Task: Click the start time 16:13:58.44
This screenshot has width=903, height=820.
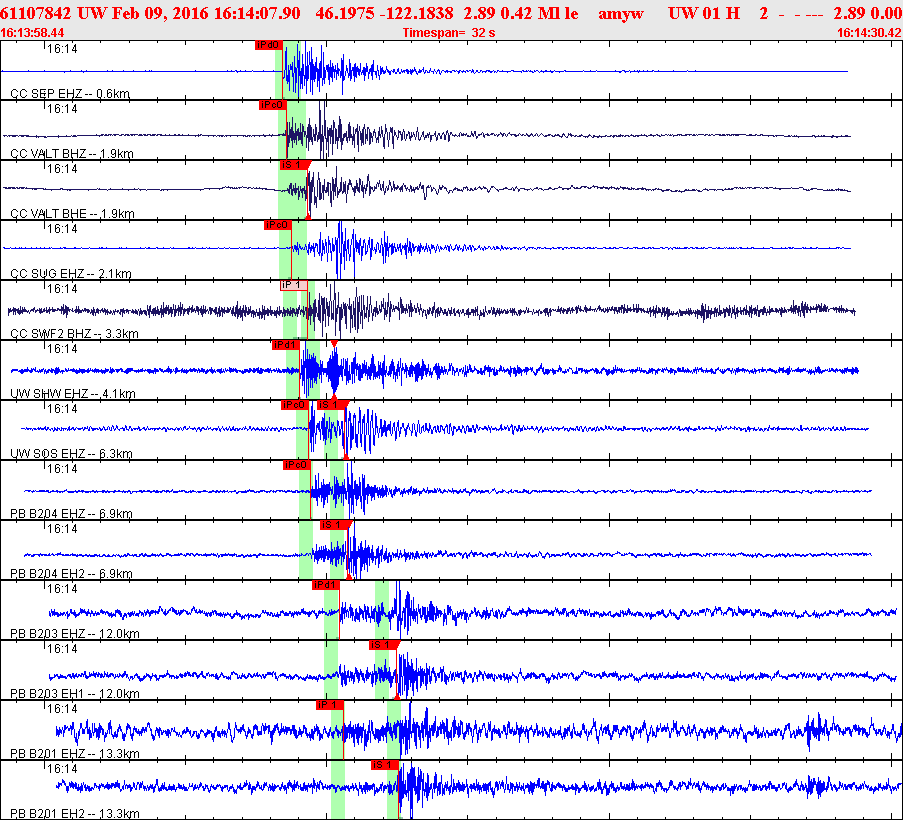Action: [x=32, y=33]
